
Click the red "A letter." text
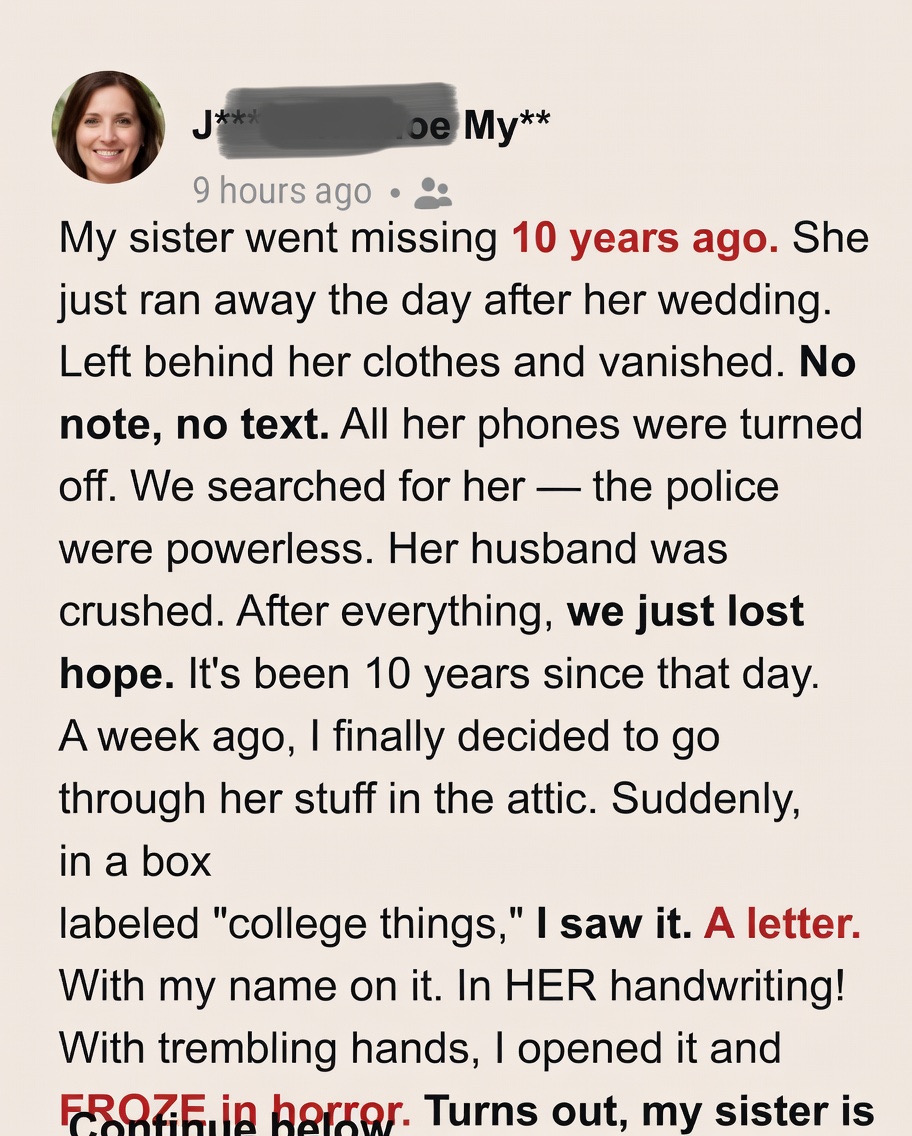[782, 925]
